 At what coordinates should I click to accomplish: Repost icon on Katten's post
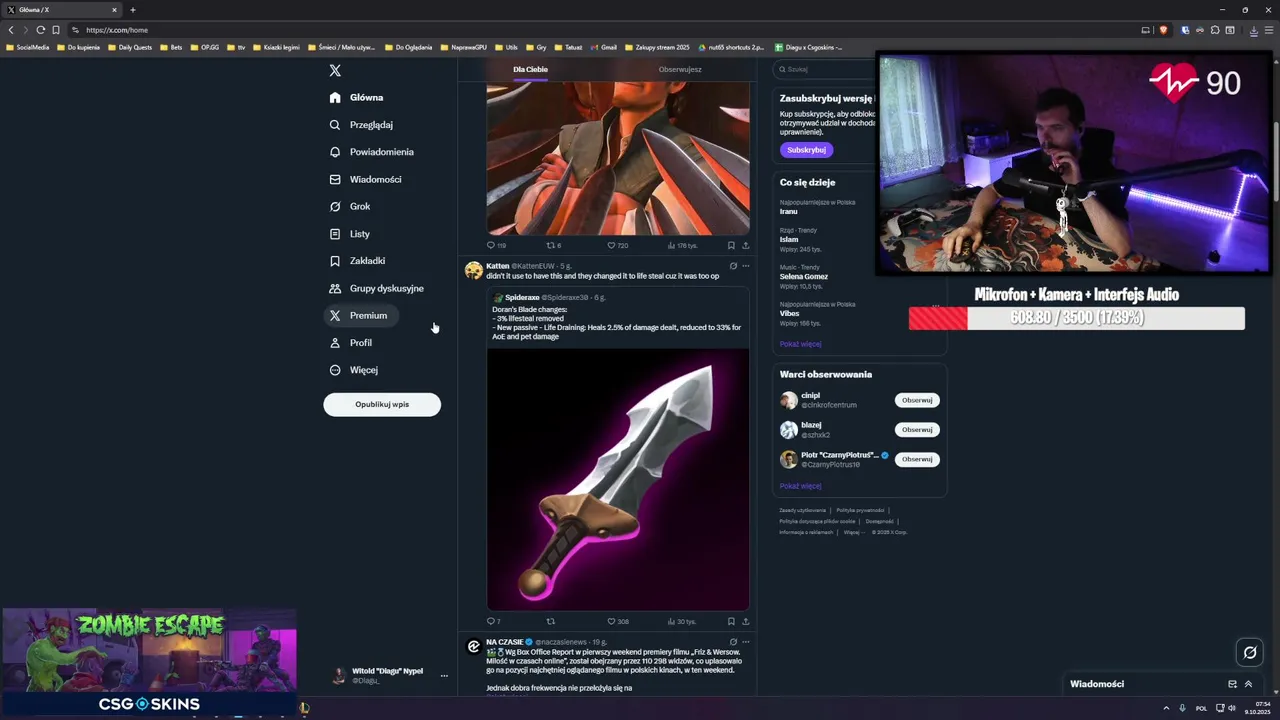pyautogui.click(x=550, y=621)
